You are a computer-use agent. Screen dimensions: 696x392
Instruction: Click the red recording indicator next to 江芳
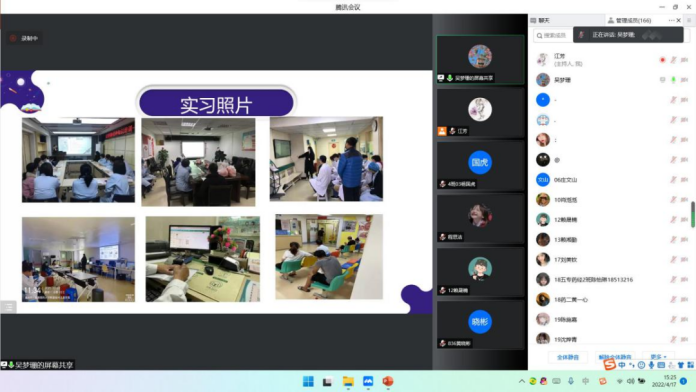[x=662, y=60]
